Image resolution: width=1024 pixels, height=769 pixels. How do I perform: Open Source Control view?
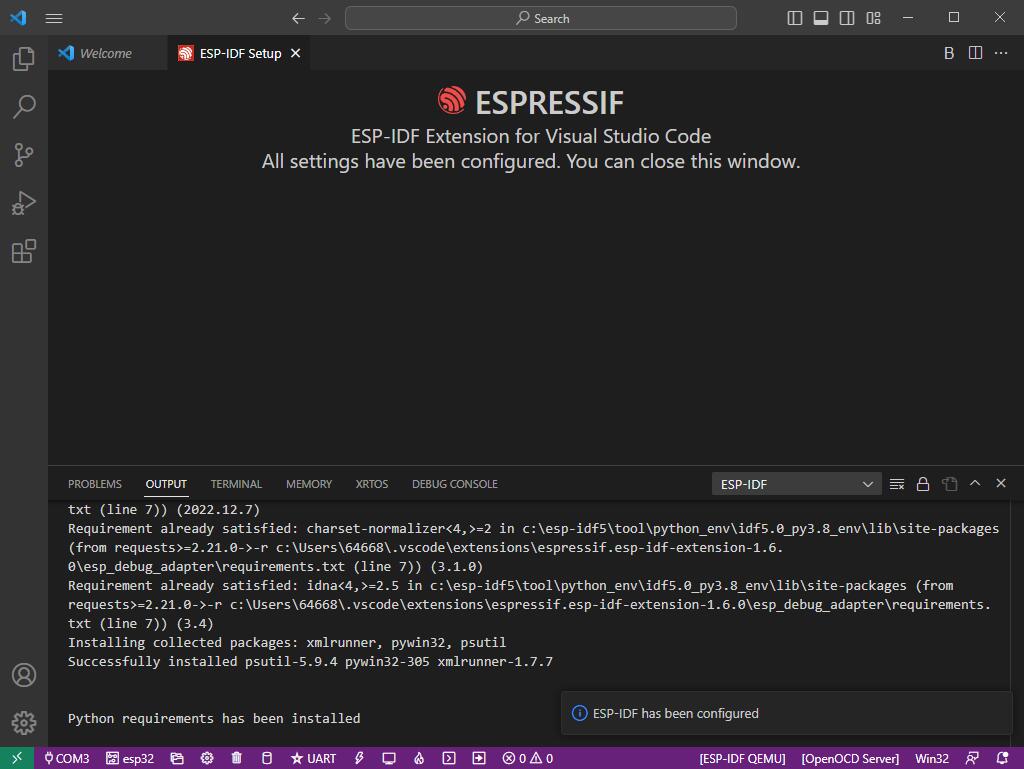(24, 155)
